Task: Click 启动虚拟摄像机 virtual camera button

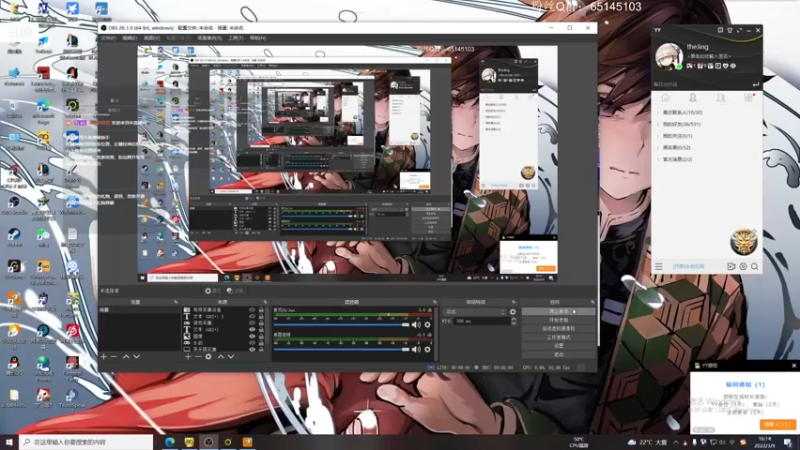Action: click(559, 329)
